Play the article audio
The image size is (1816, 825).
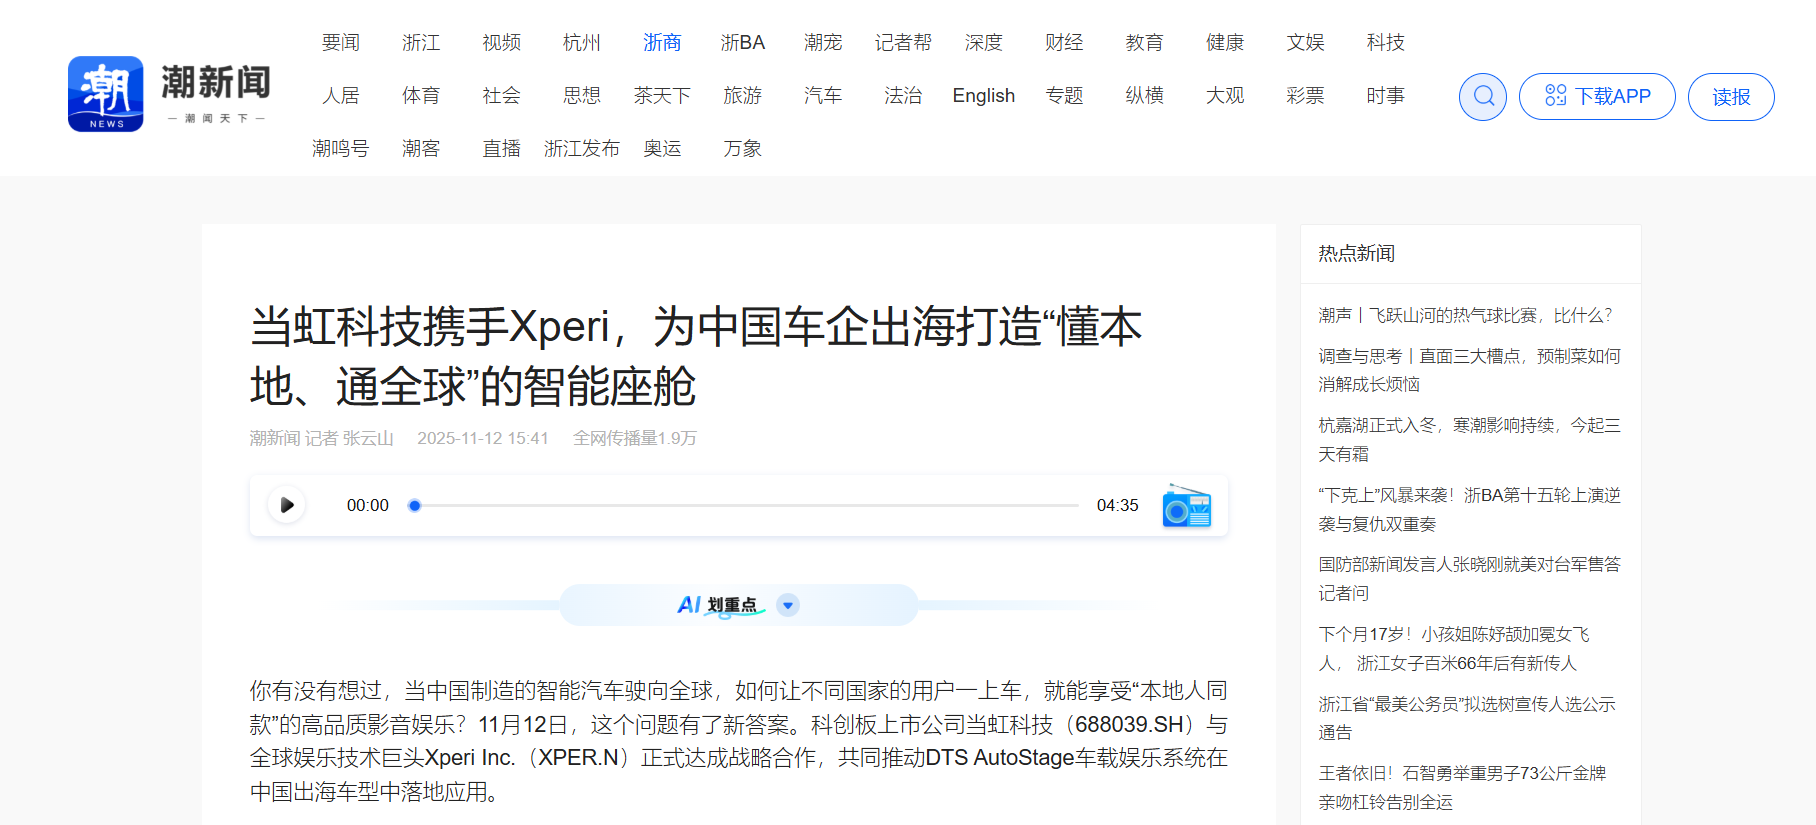[x=287, y=505]
